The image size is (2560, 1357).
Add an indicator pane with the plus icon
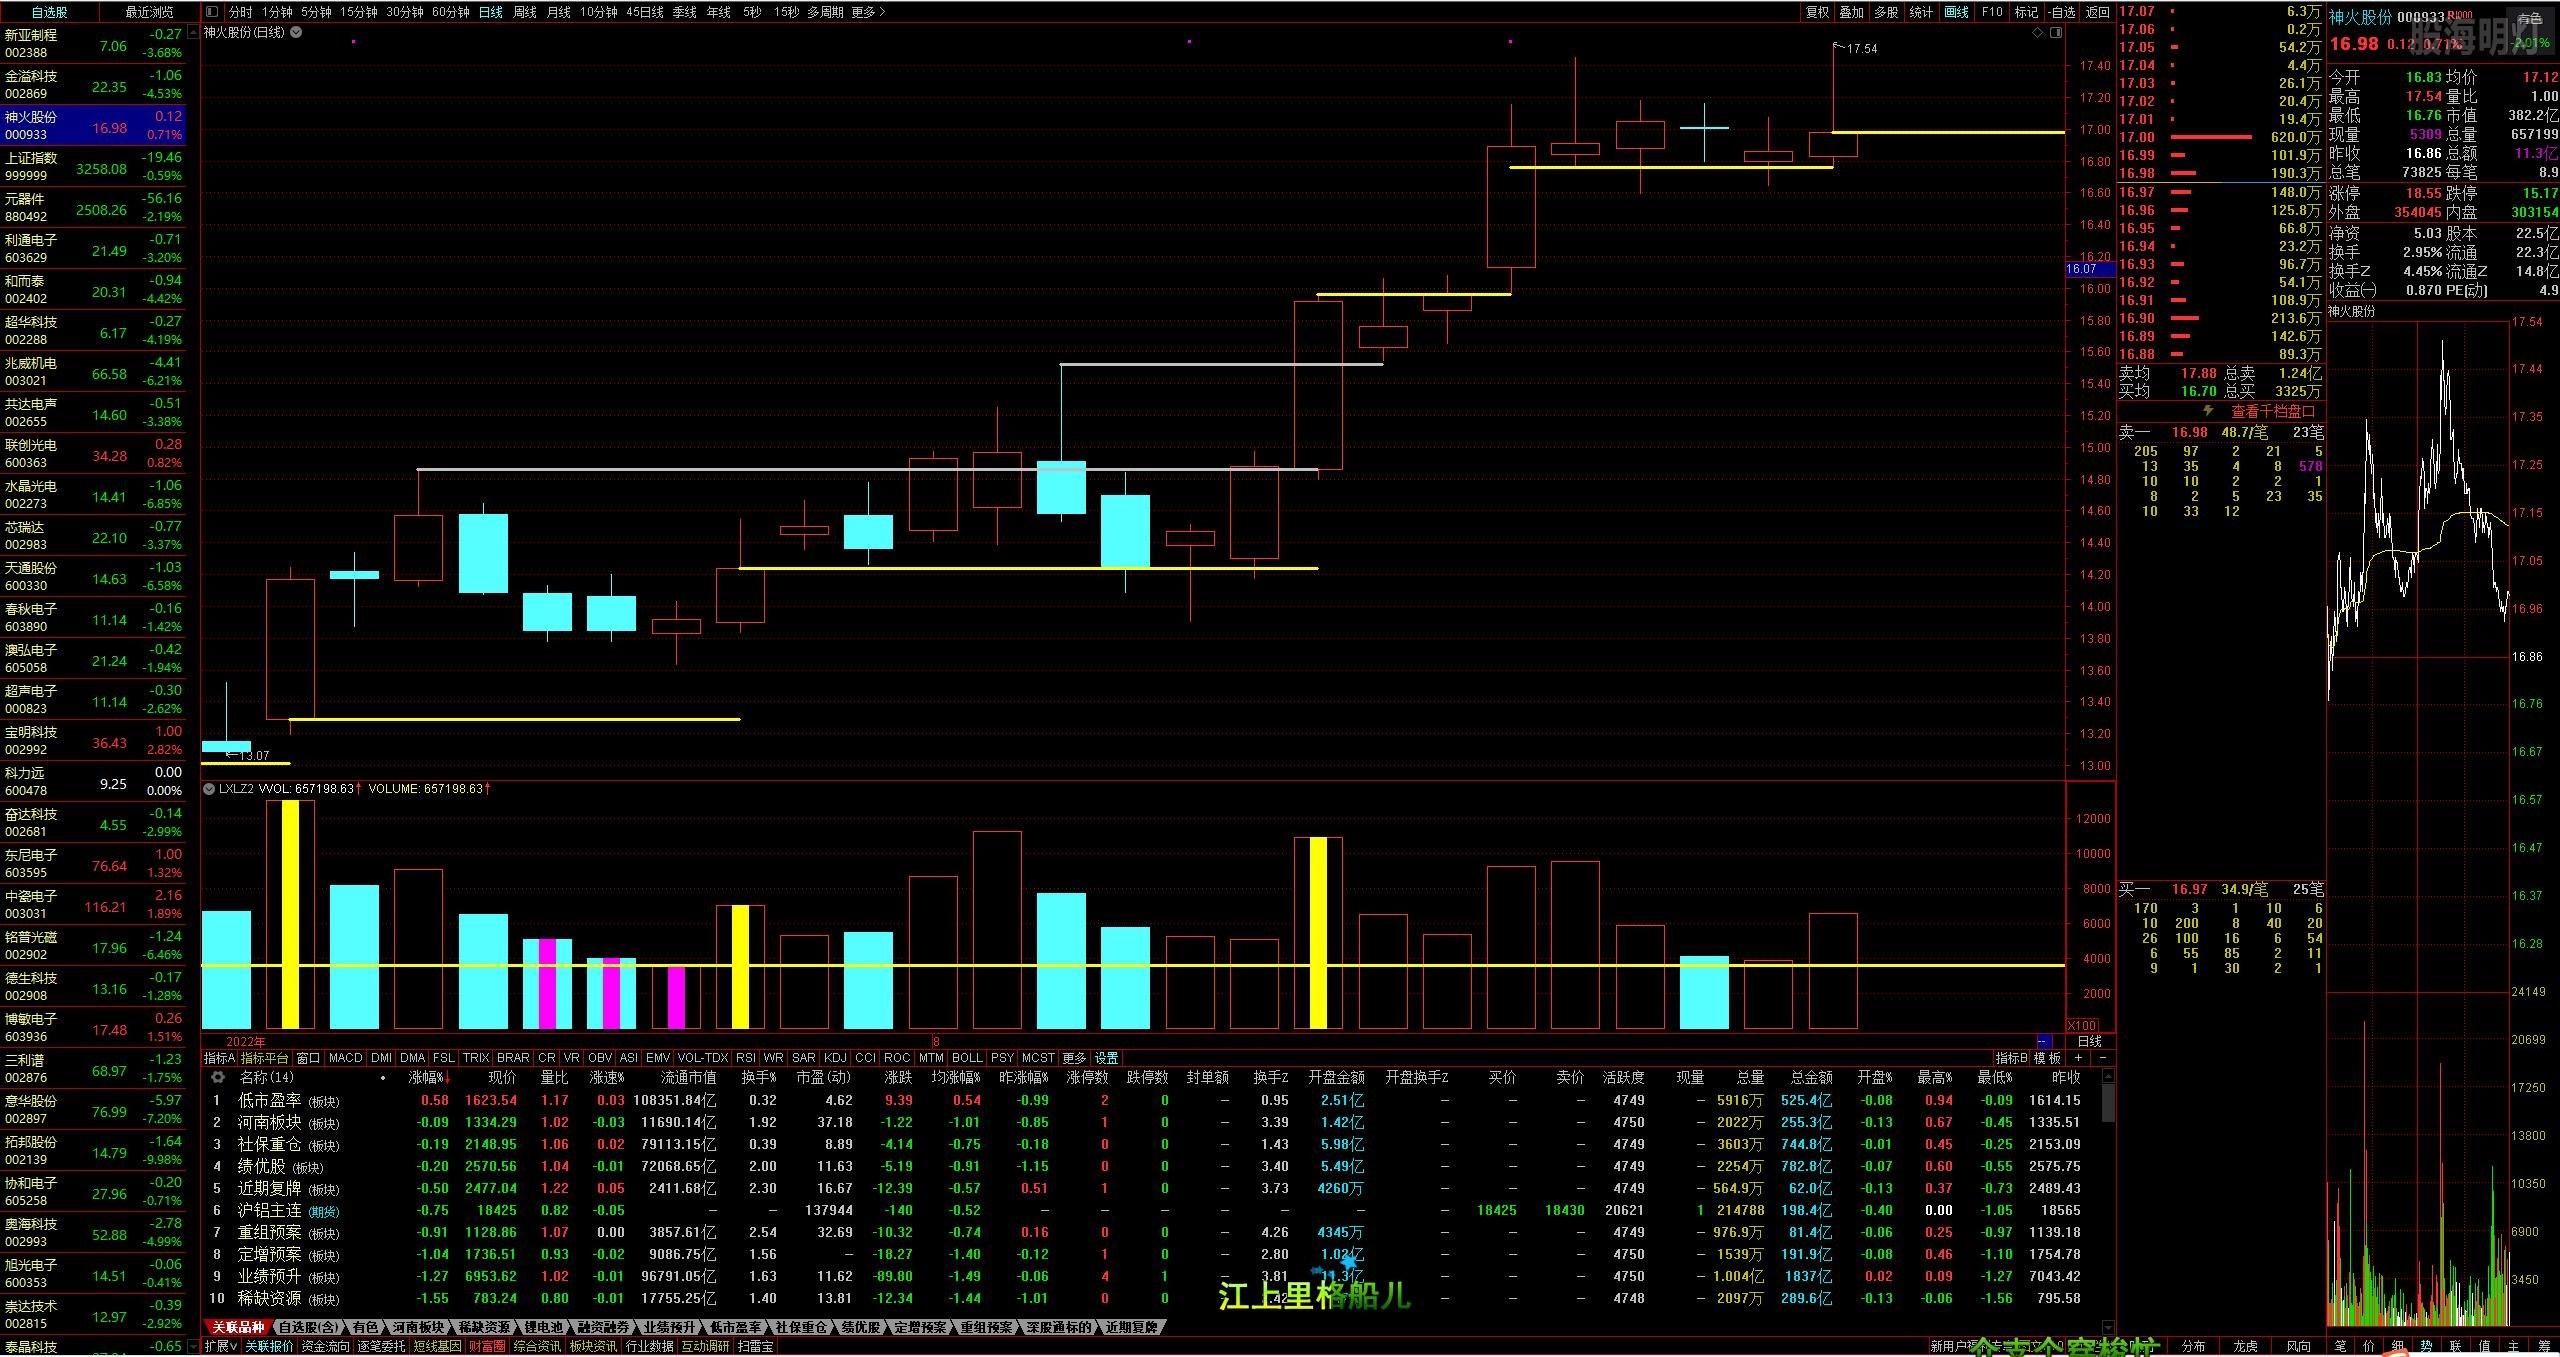tap(2079, 1058)
